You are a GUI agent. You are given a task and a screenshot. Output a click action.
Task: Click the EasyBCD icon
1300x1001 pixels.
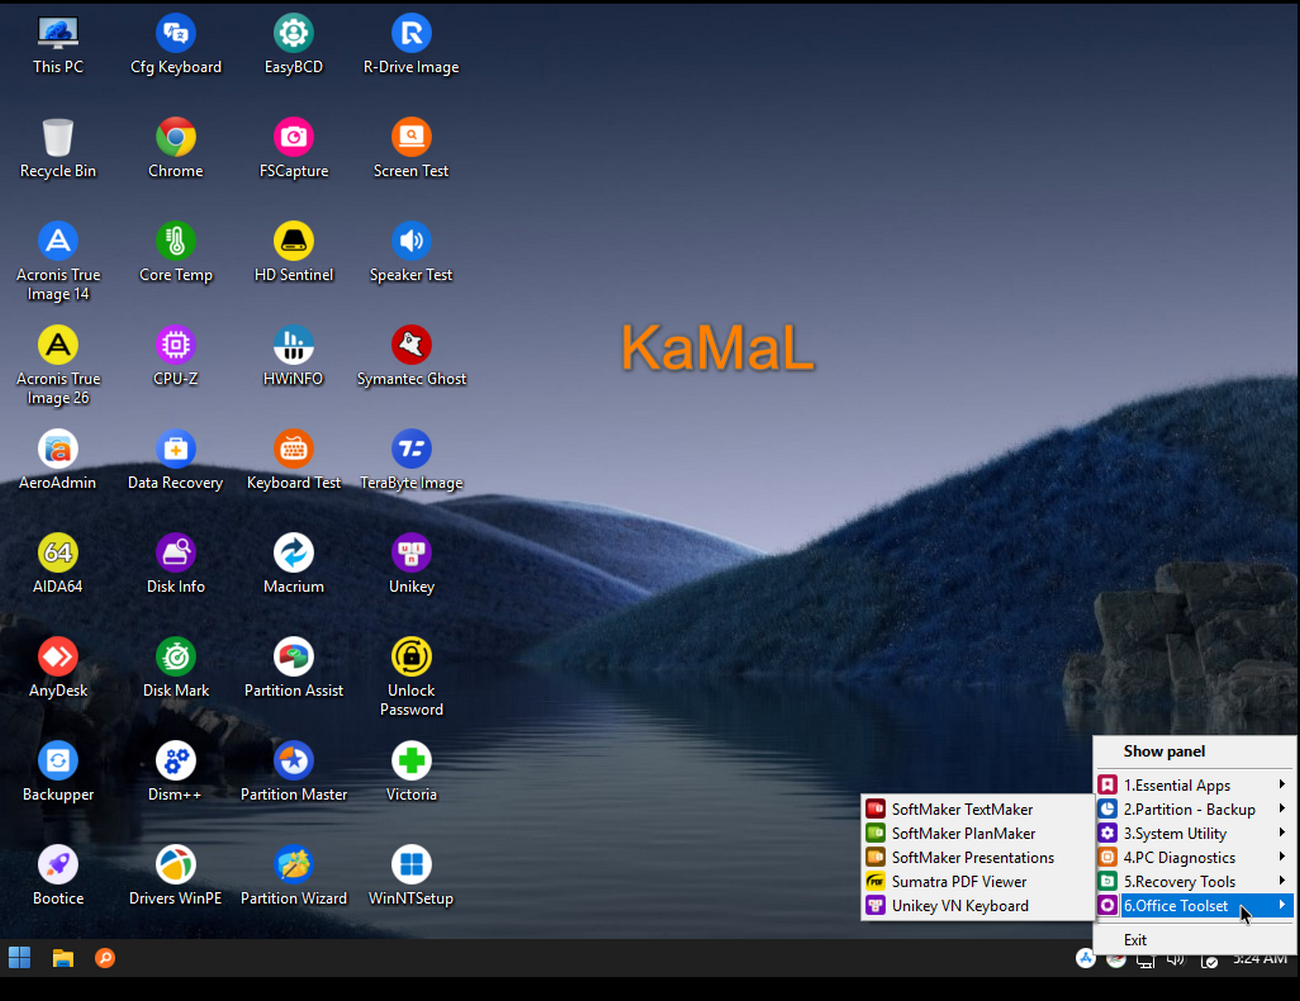pyautogui.click(x=294, y=46)
